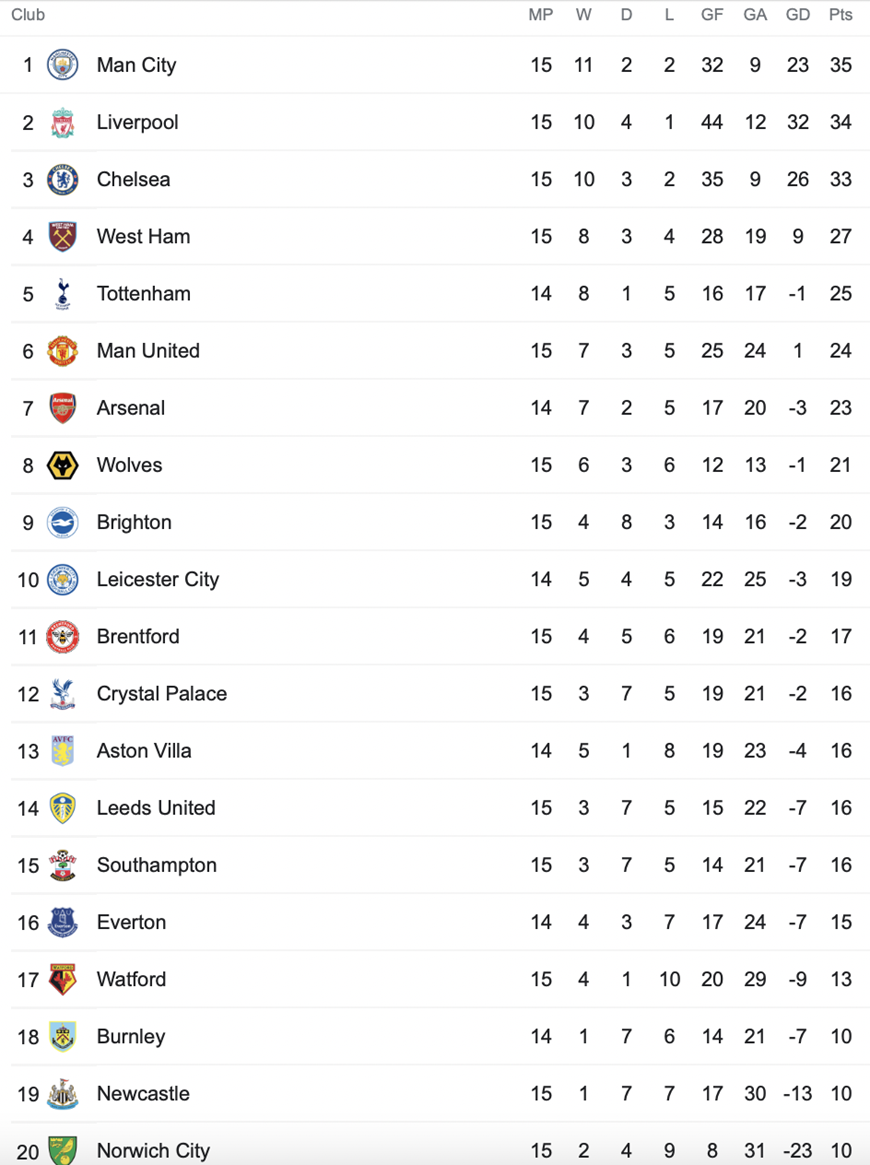870x1165 pixels.
Task: Click the Crystal Palace eagle crest
Action: click(62, 693)
